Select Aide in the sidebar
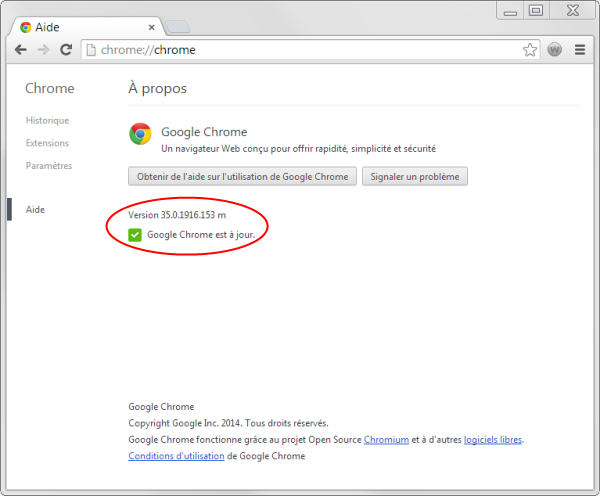600x496 pixels. pyautogui.click(x=35, y=210)
